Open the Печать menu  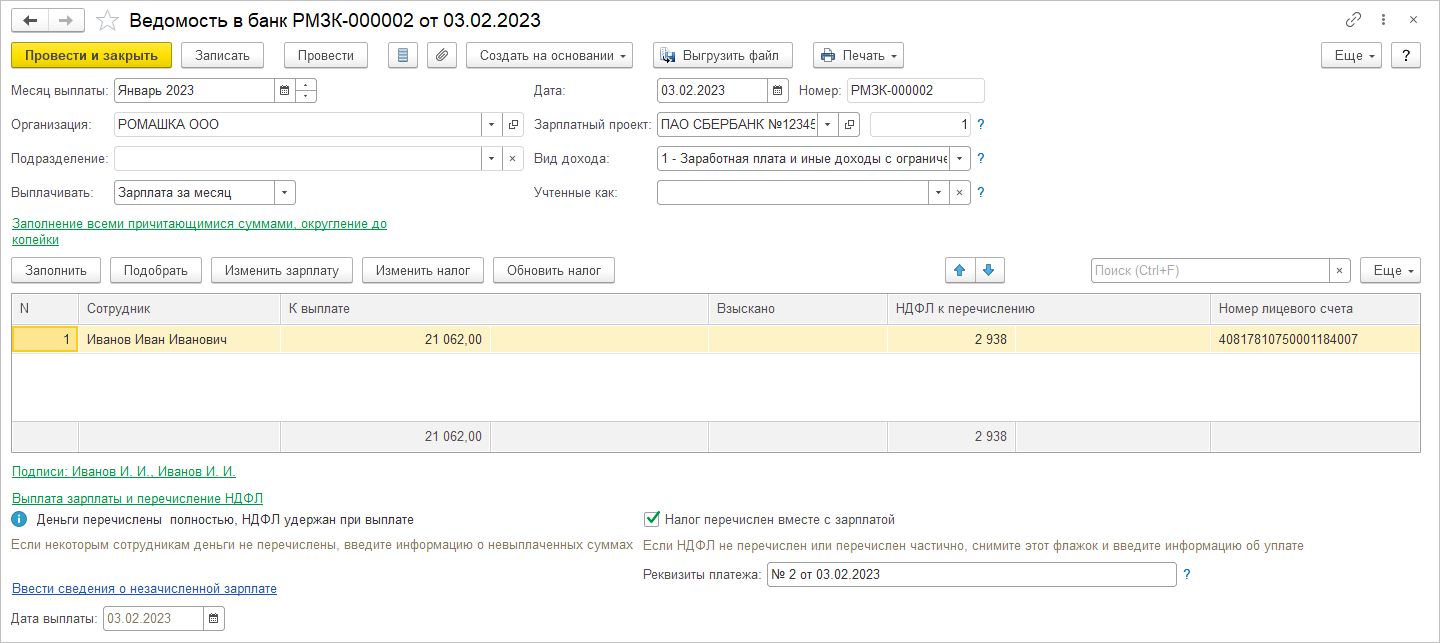click(x=858, y=55)
